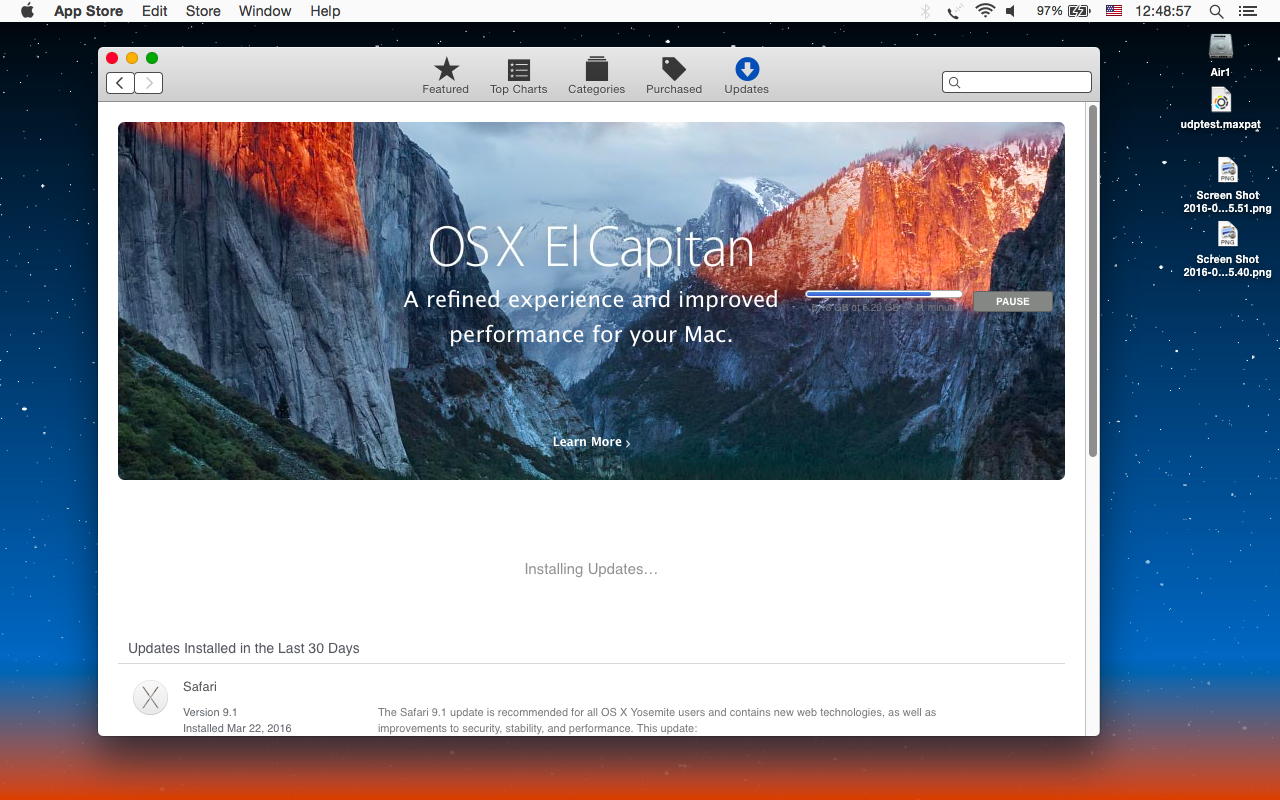Click the App Store search field
1280x800 pixels.
(1016, 82)
